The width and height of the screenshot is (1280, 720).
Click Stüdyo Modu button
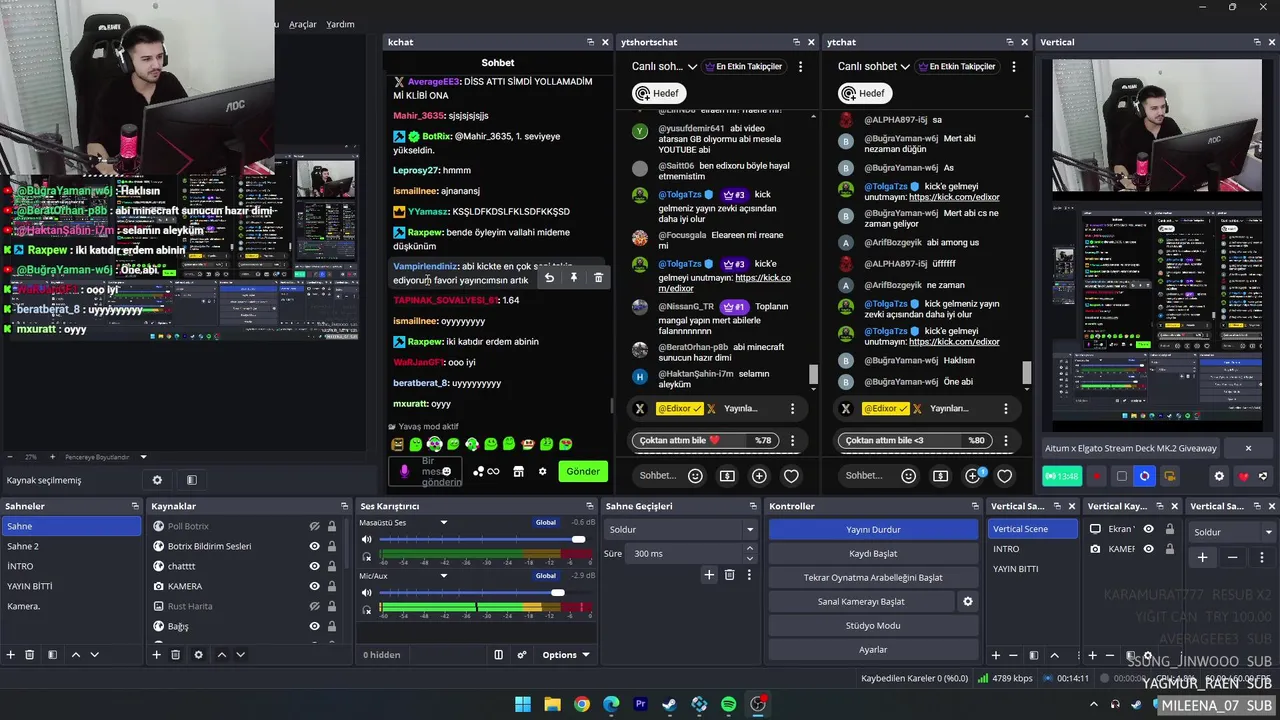tap(873, 625)
